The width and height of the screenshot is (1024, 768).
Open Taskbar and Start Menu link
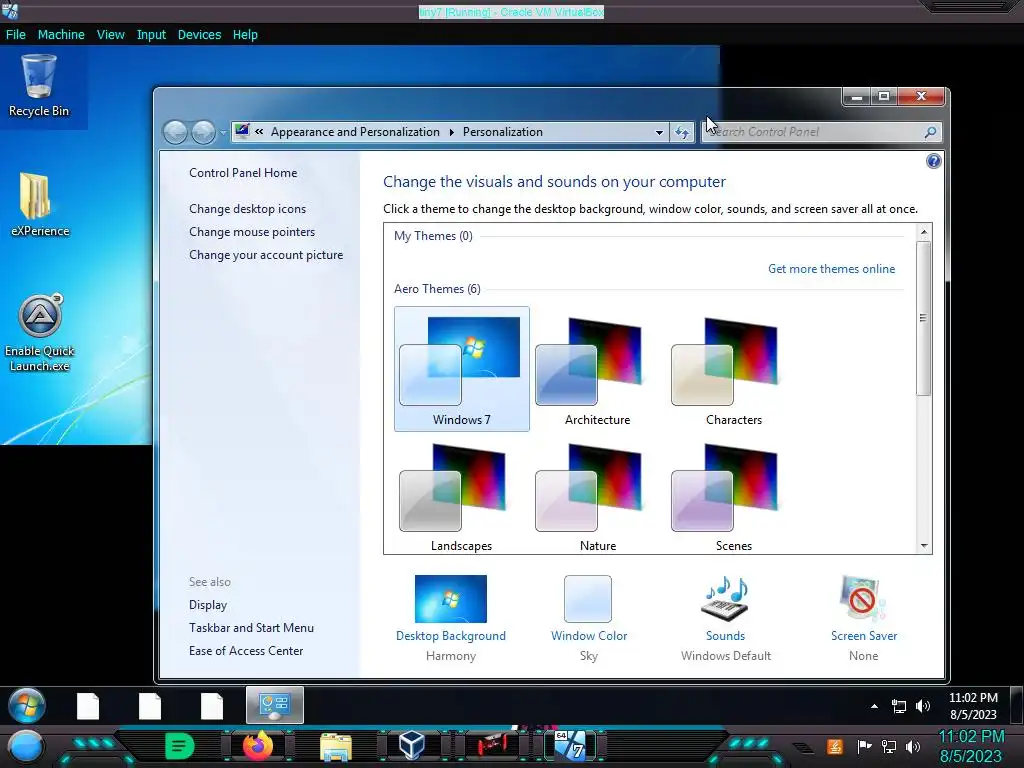251,628
